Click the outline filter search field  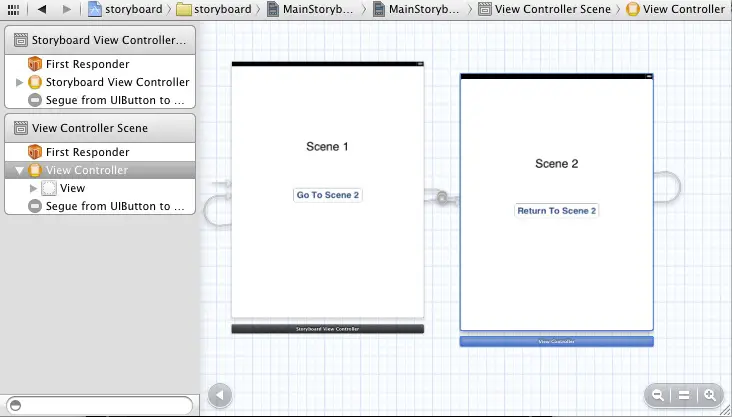coord(100,405)
